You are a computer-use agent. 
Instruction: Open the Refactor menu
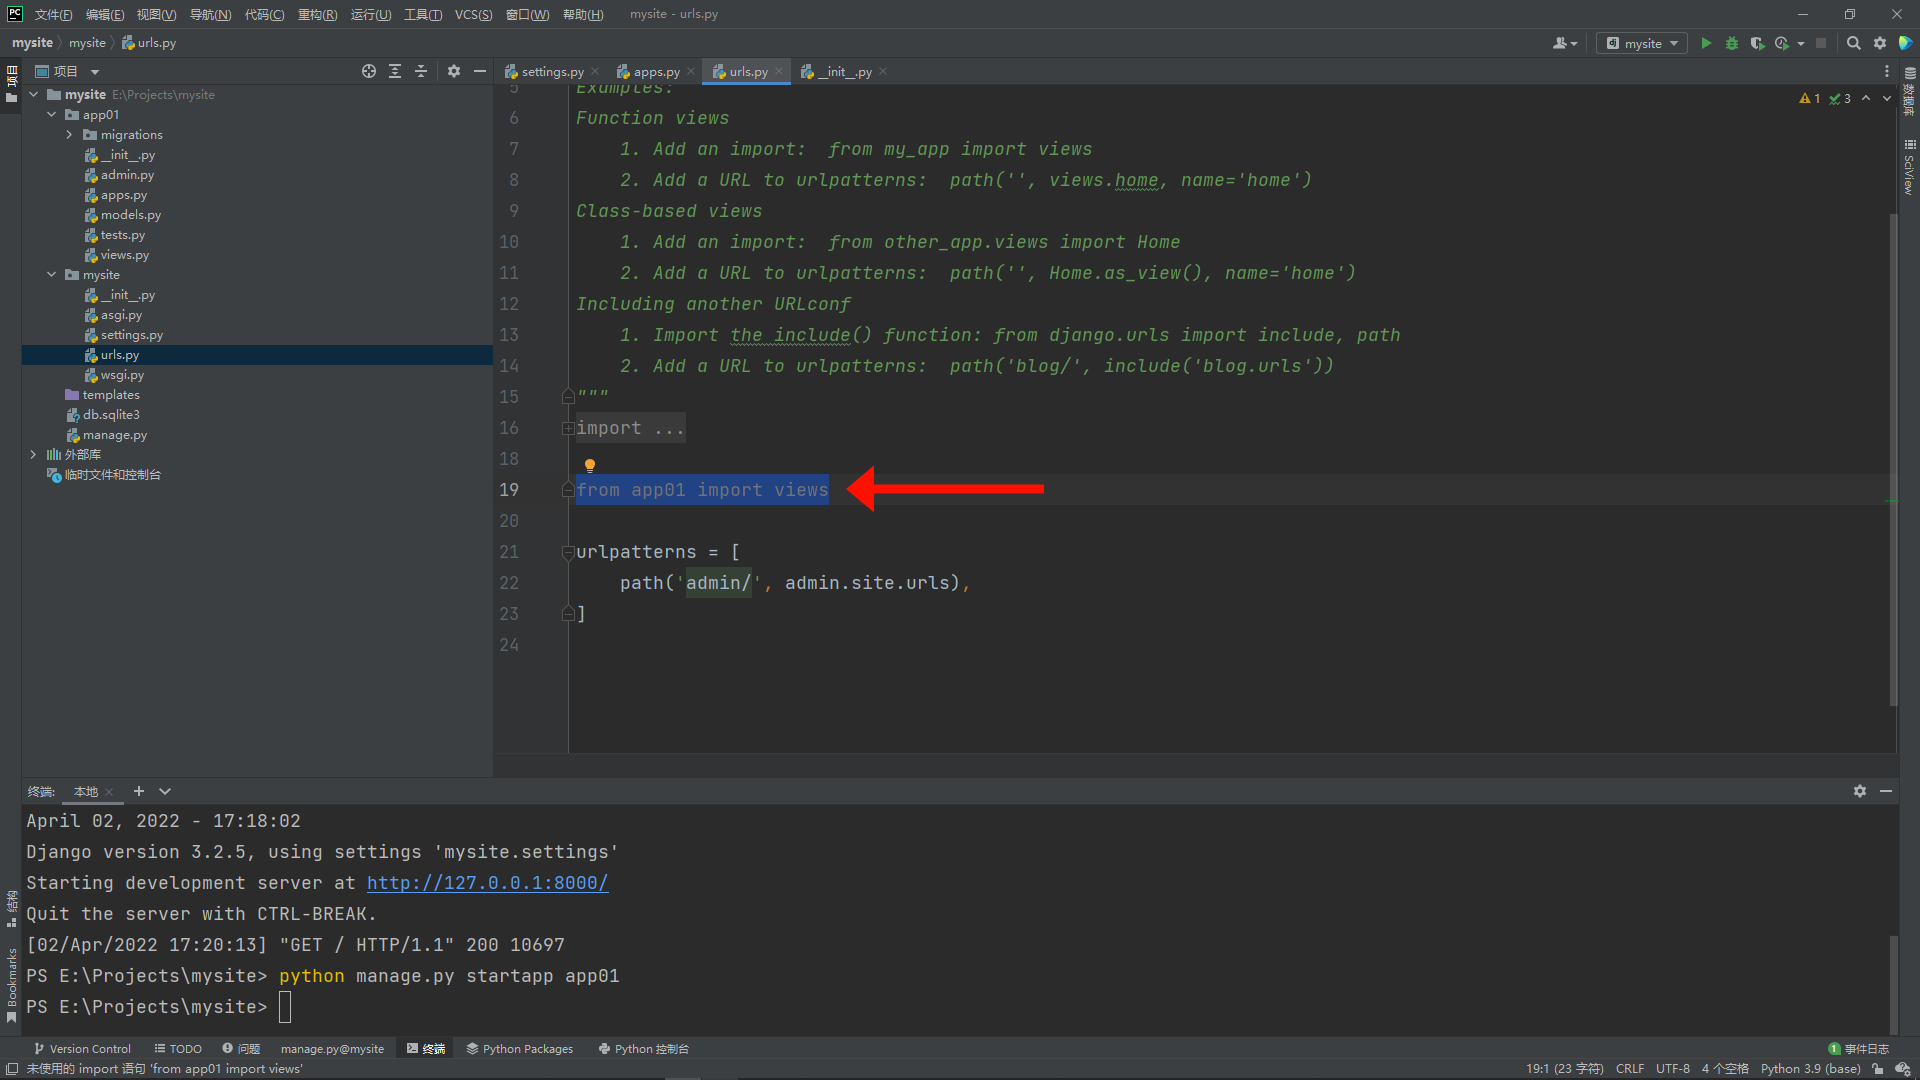click(317, 14)
